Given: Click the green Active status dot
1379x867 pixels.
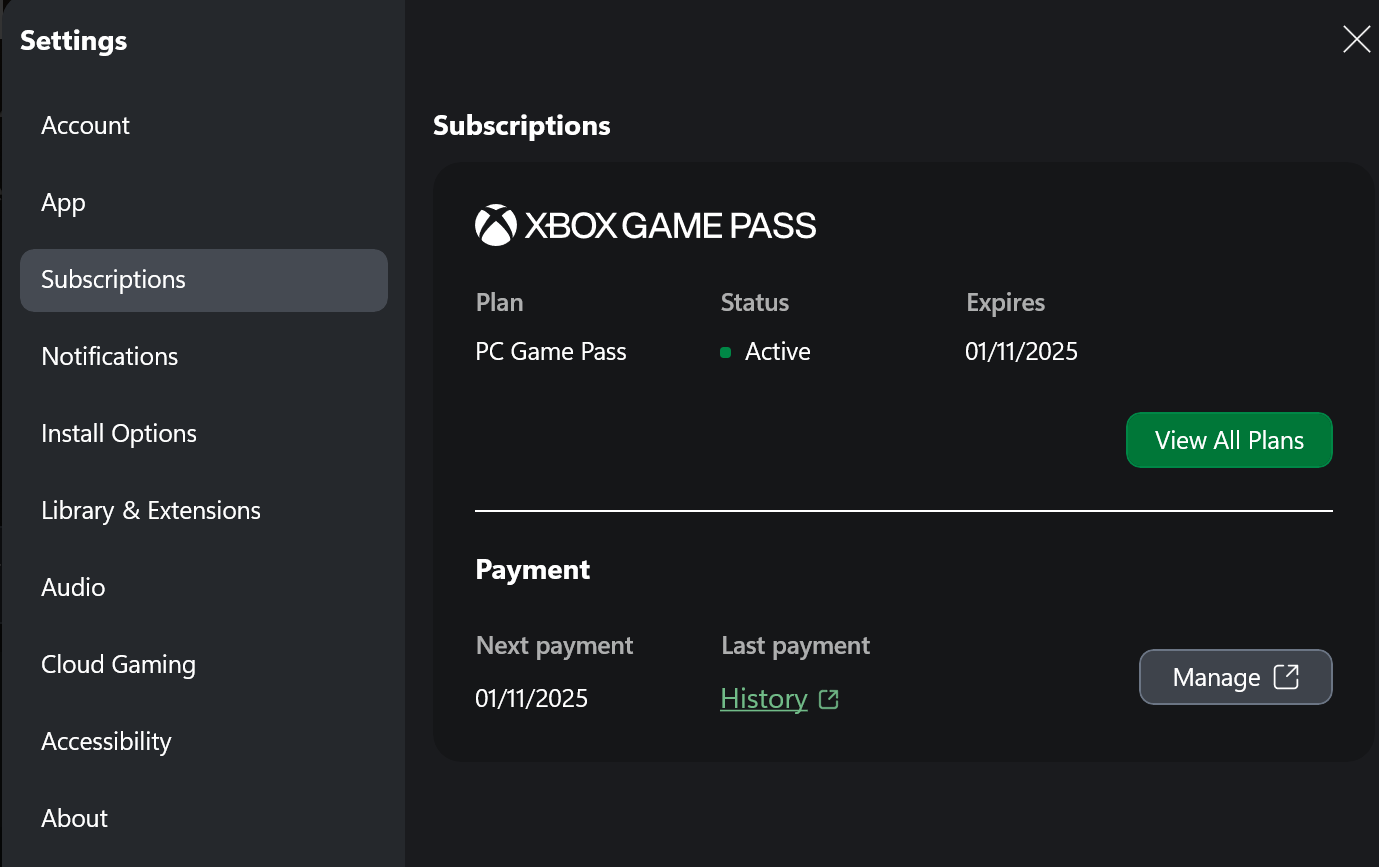Looking at the screenshot, I should 726,352.
